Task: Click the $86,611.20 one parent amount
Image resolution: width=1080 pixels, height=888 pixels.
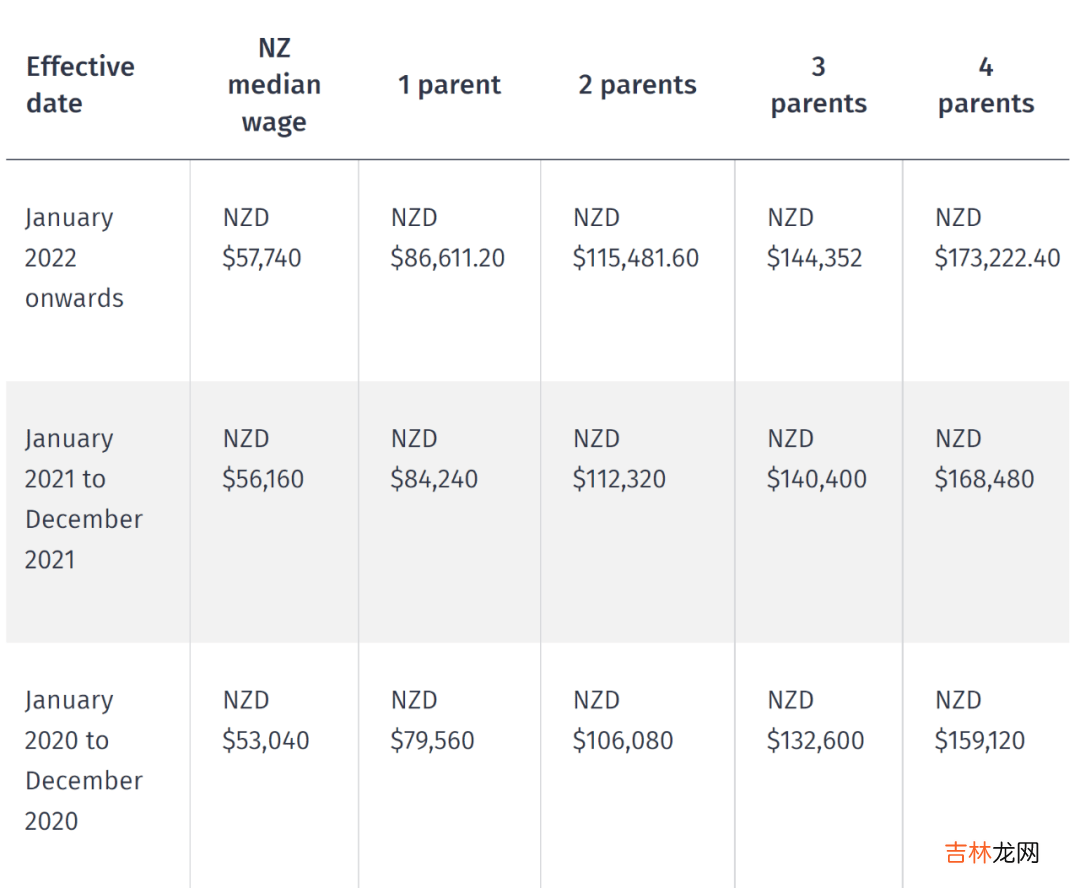Action: [447, 258]
